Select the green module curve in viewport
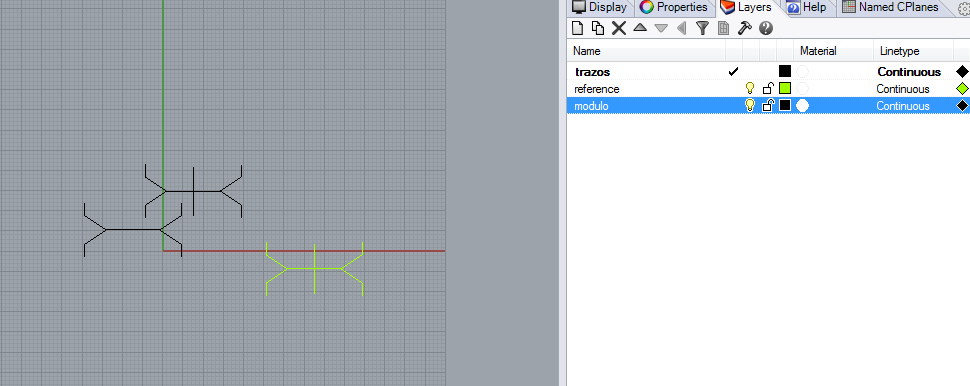Image resolution: width=970 pixels, height=386 pixels. (x=314, y=269)
